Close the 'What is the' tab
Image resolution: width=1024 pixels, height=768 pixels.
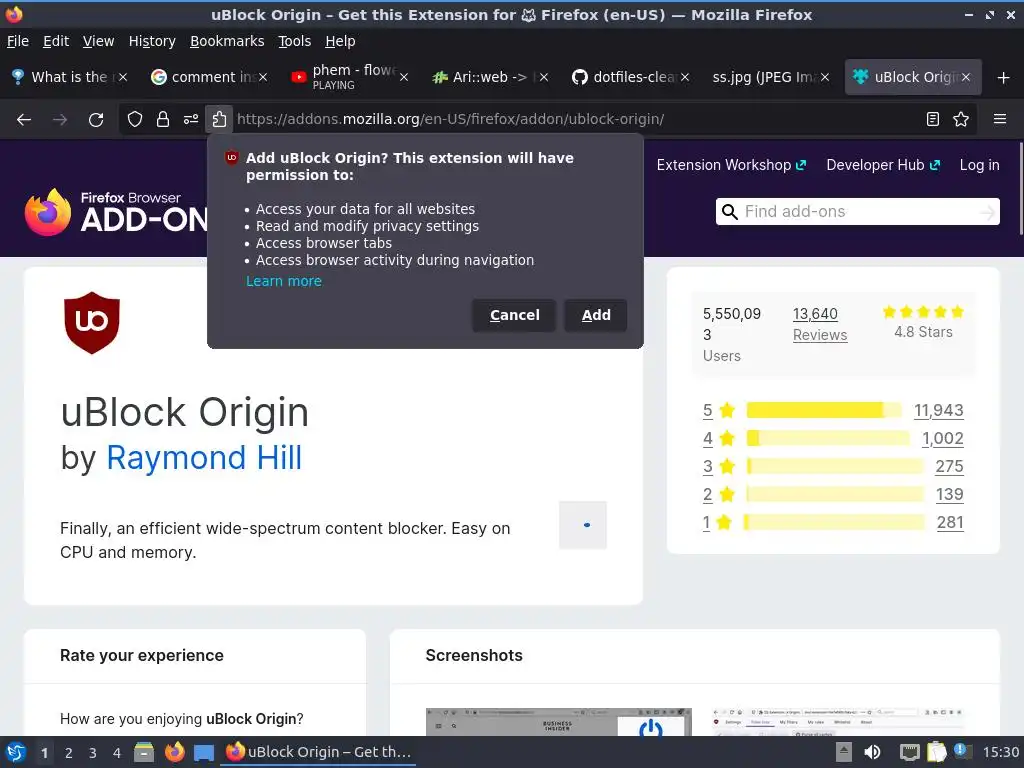(x=123, y=77)
